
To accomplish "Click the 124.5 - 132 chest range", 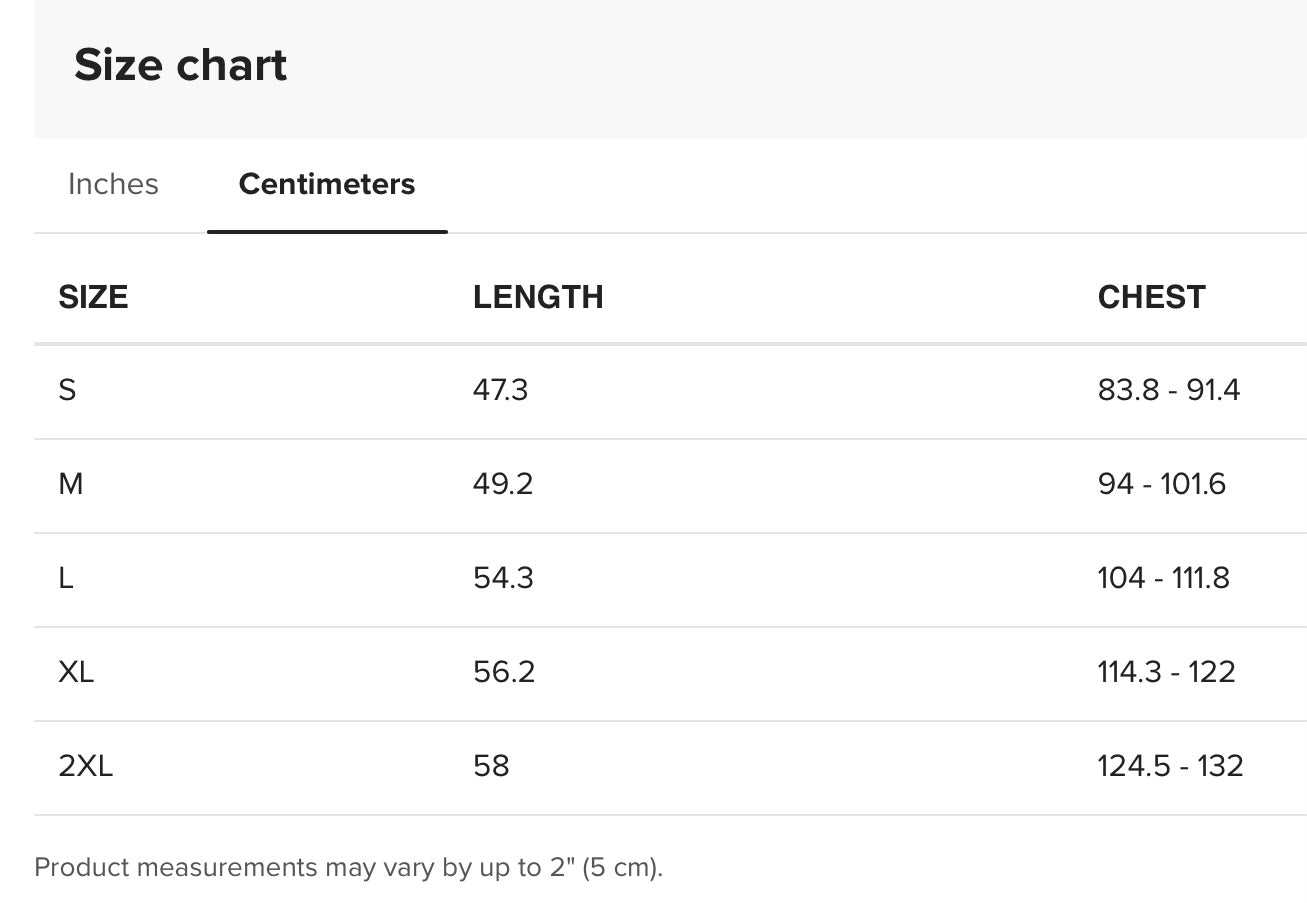I will (x=1170, y=766).
